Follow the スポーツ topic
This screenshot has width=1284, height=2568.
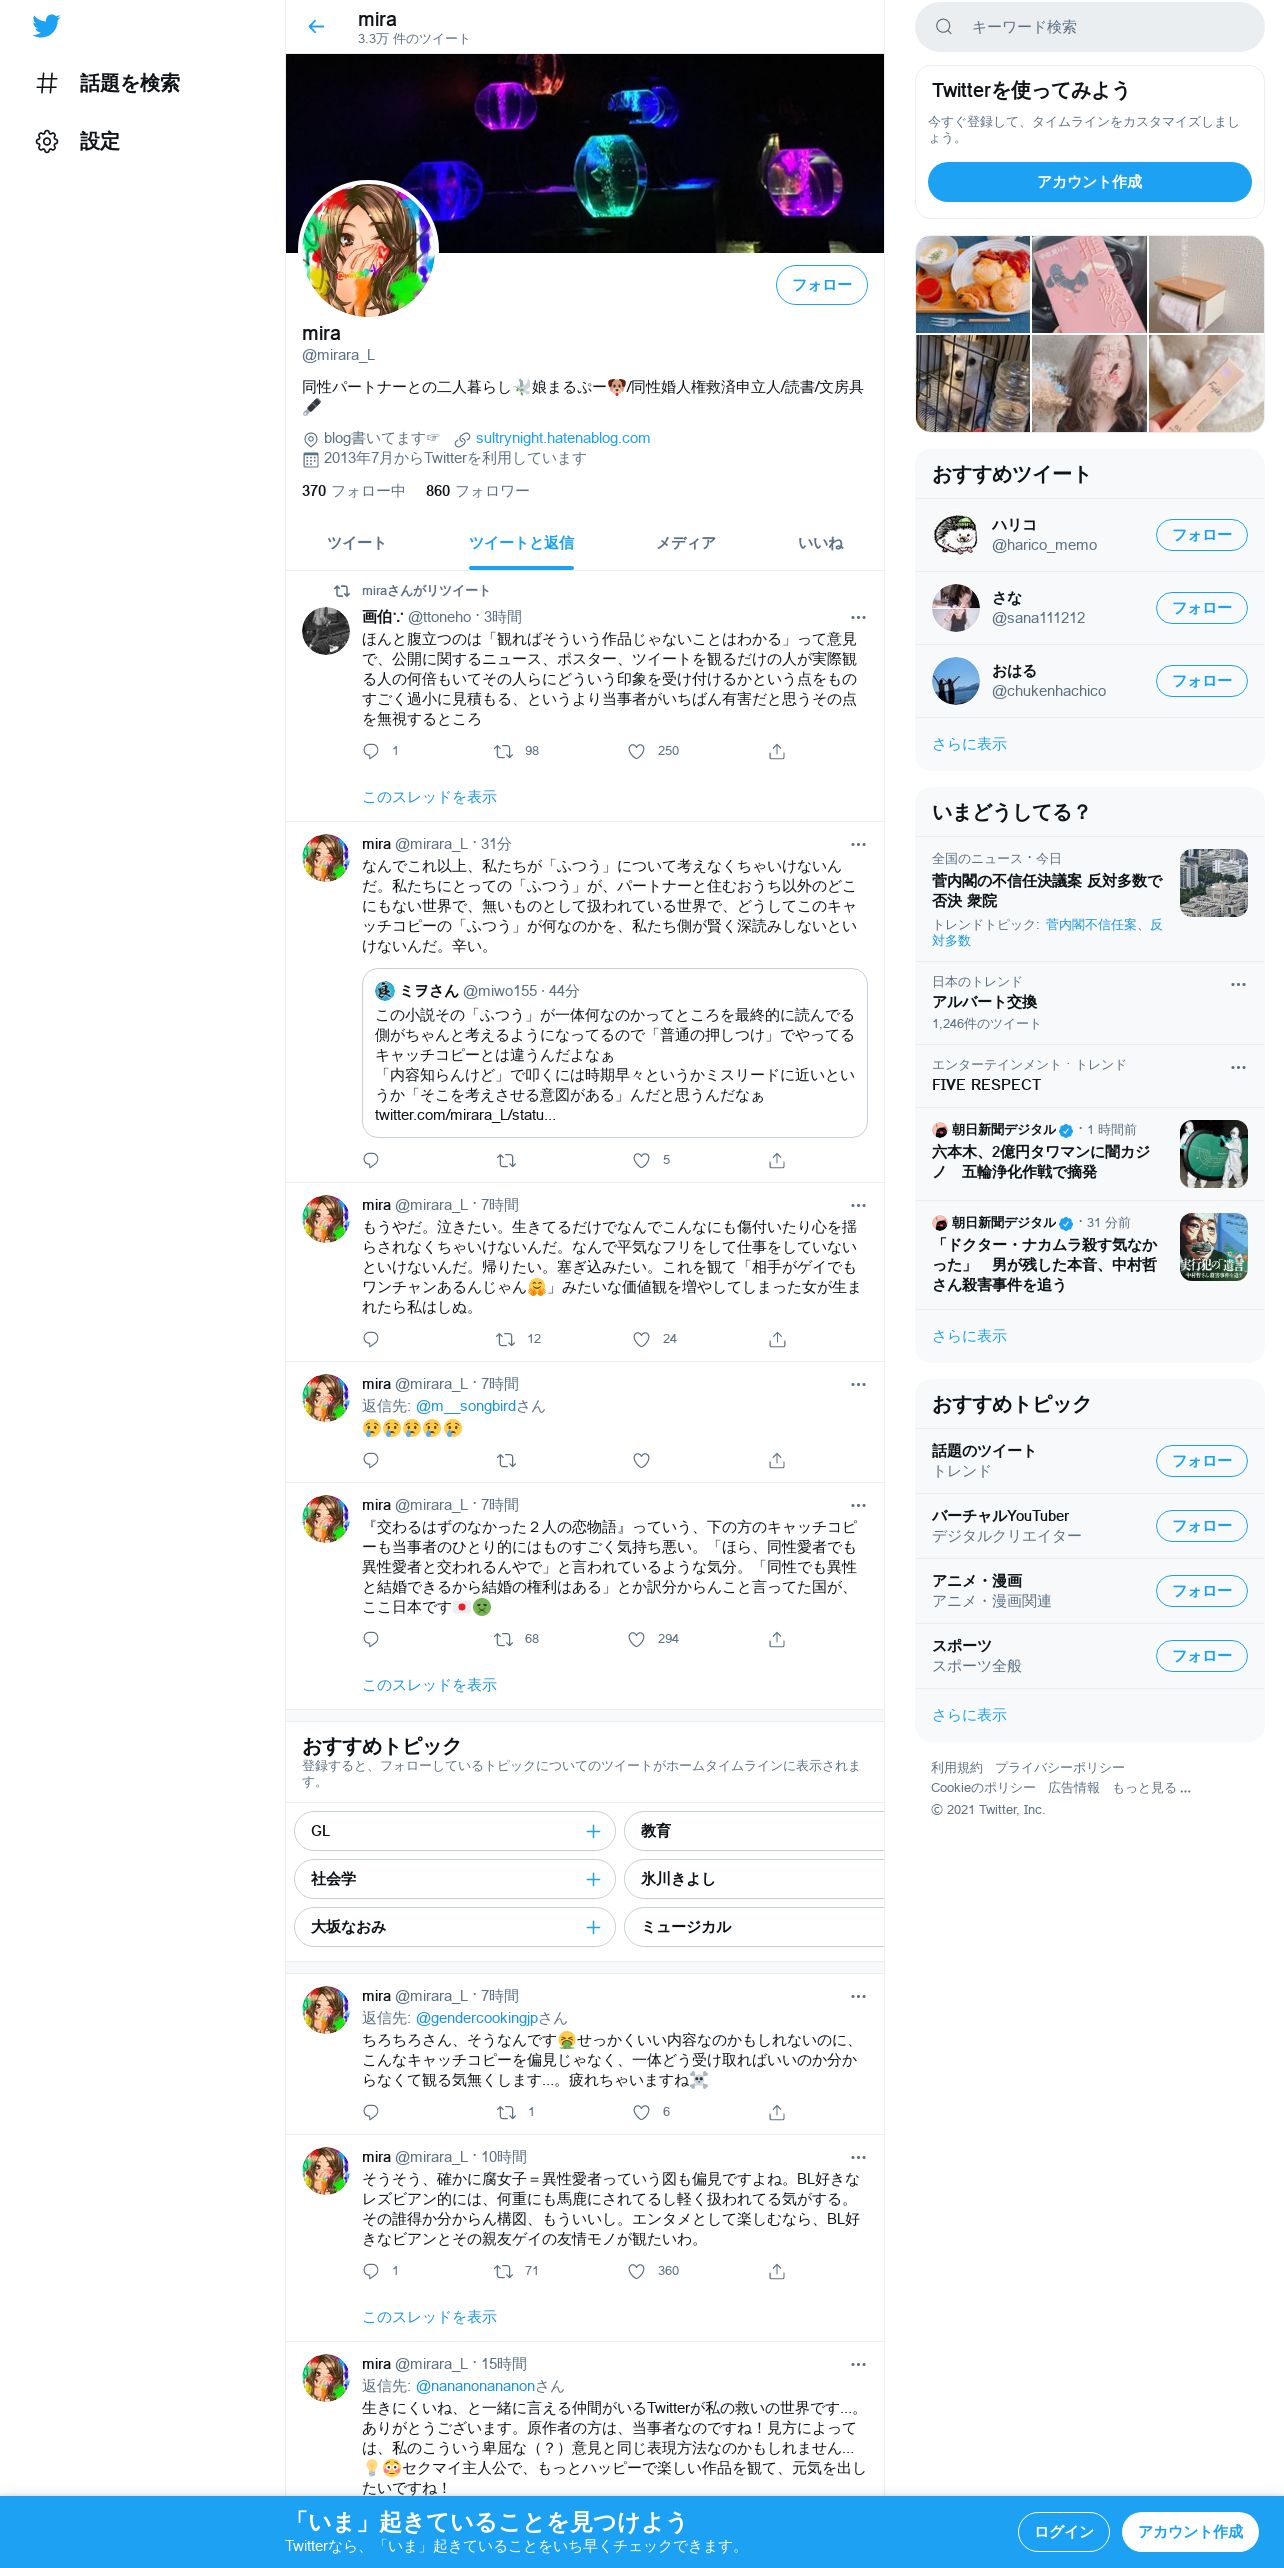point(1201,1656)
